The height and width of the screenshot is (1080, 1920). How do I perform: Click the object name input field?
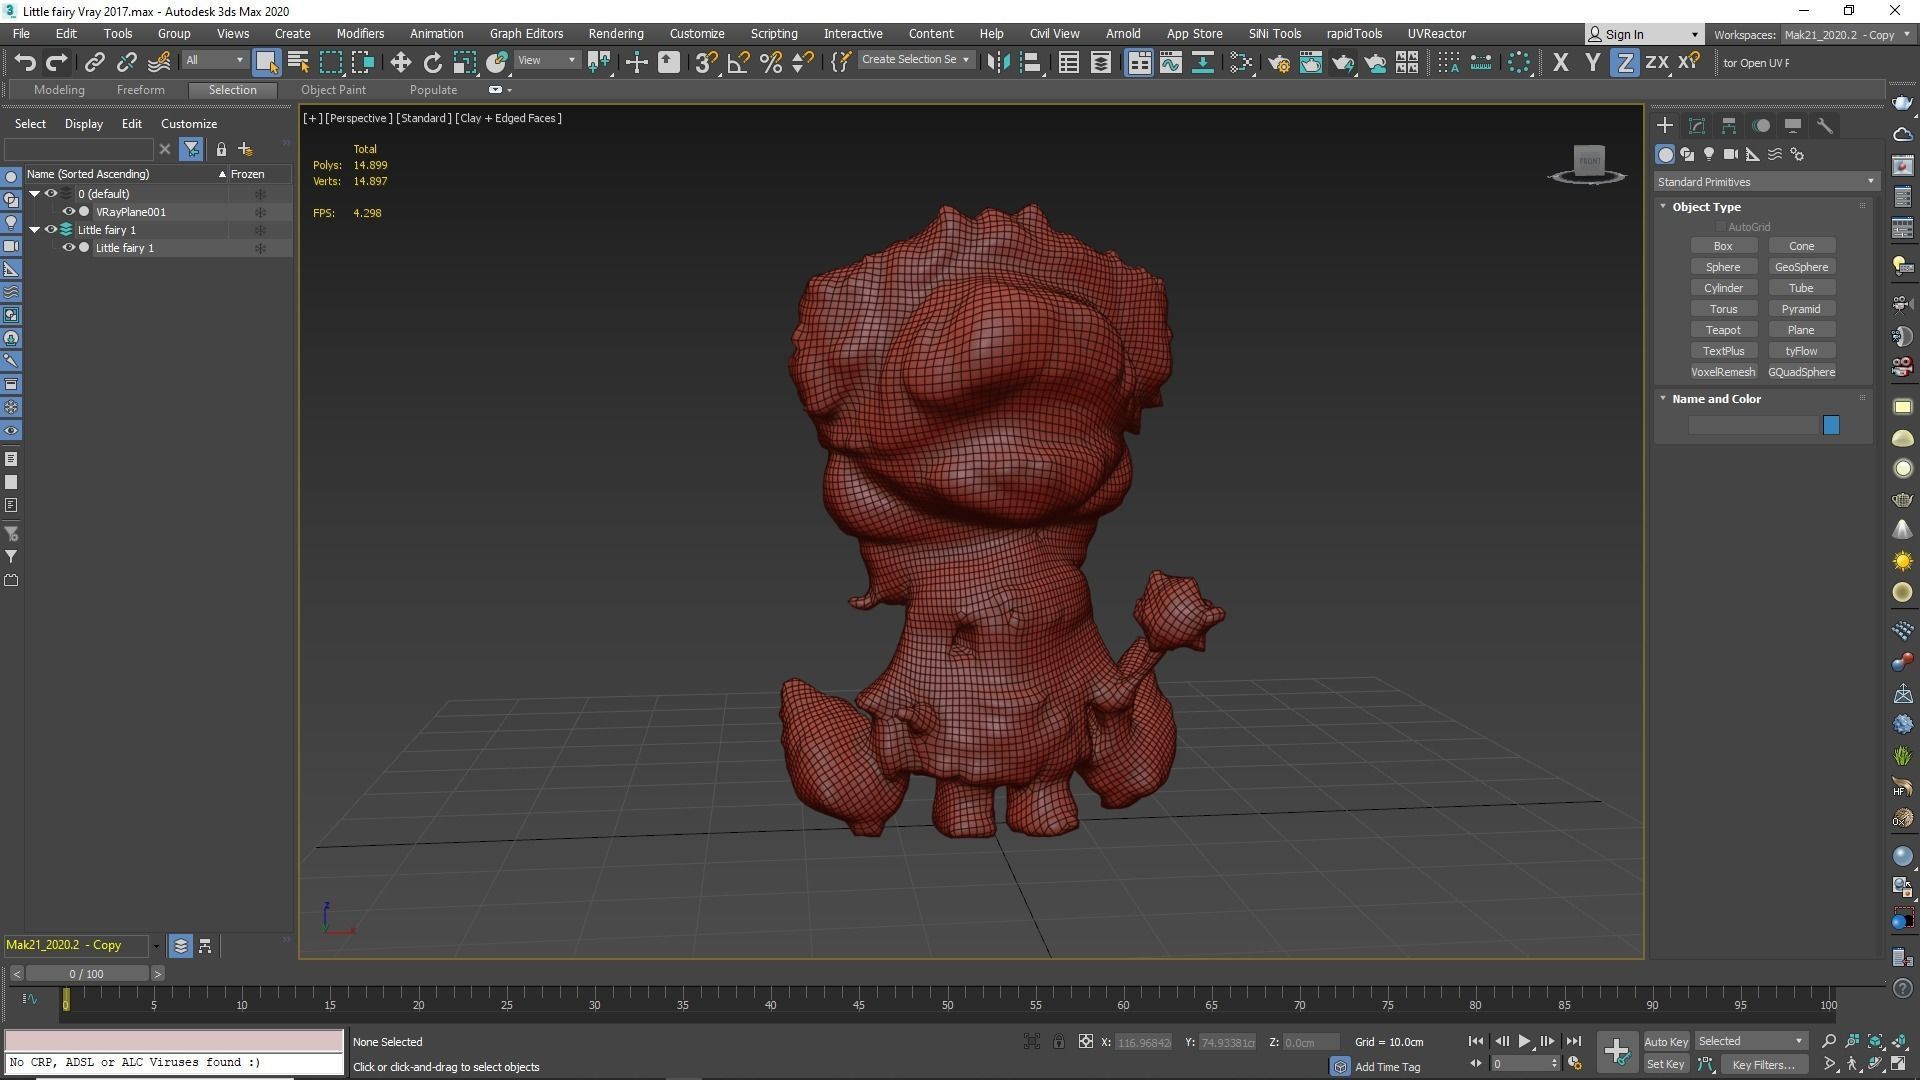tap(1753, 425)
